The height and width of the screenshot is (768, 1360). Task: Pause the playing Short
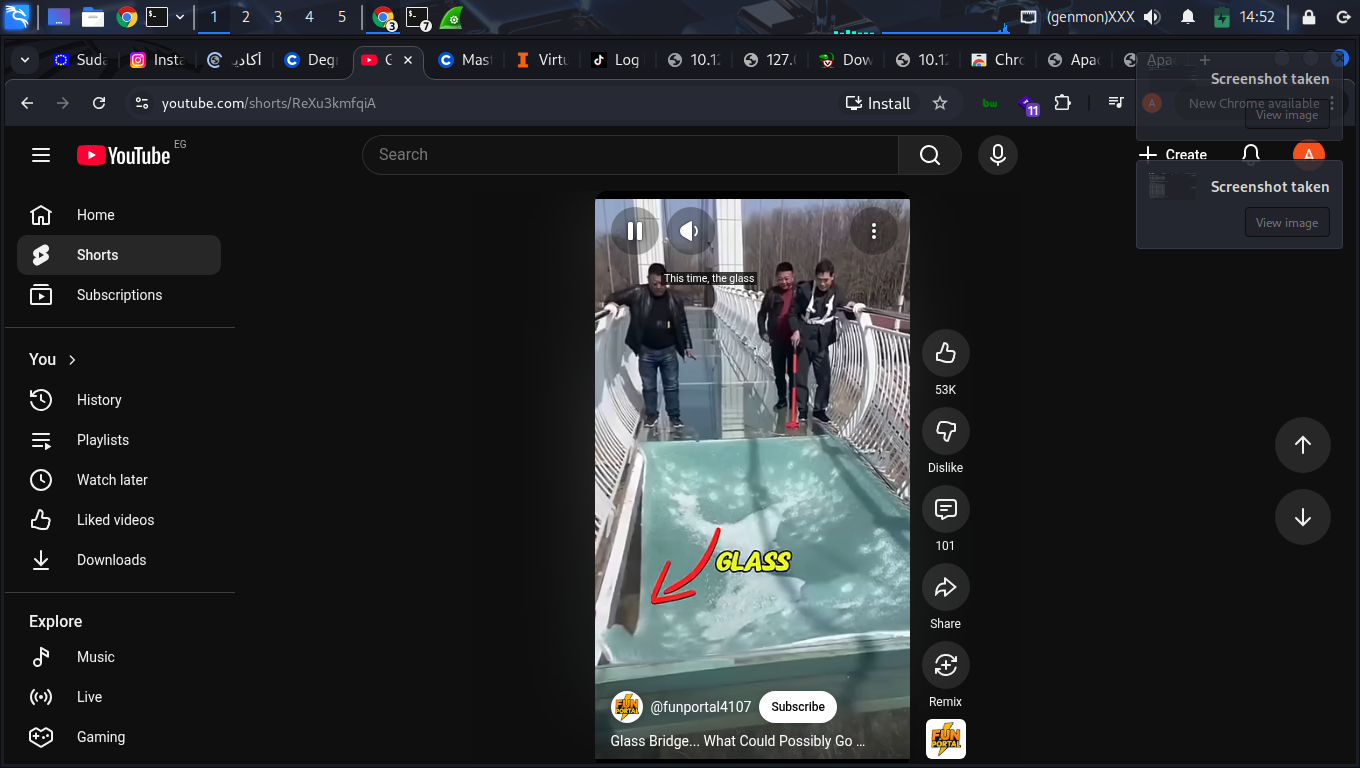click(635, 231)
